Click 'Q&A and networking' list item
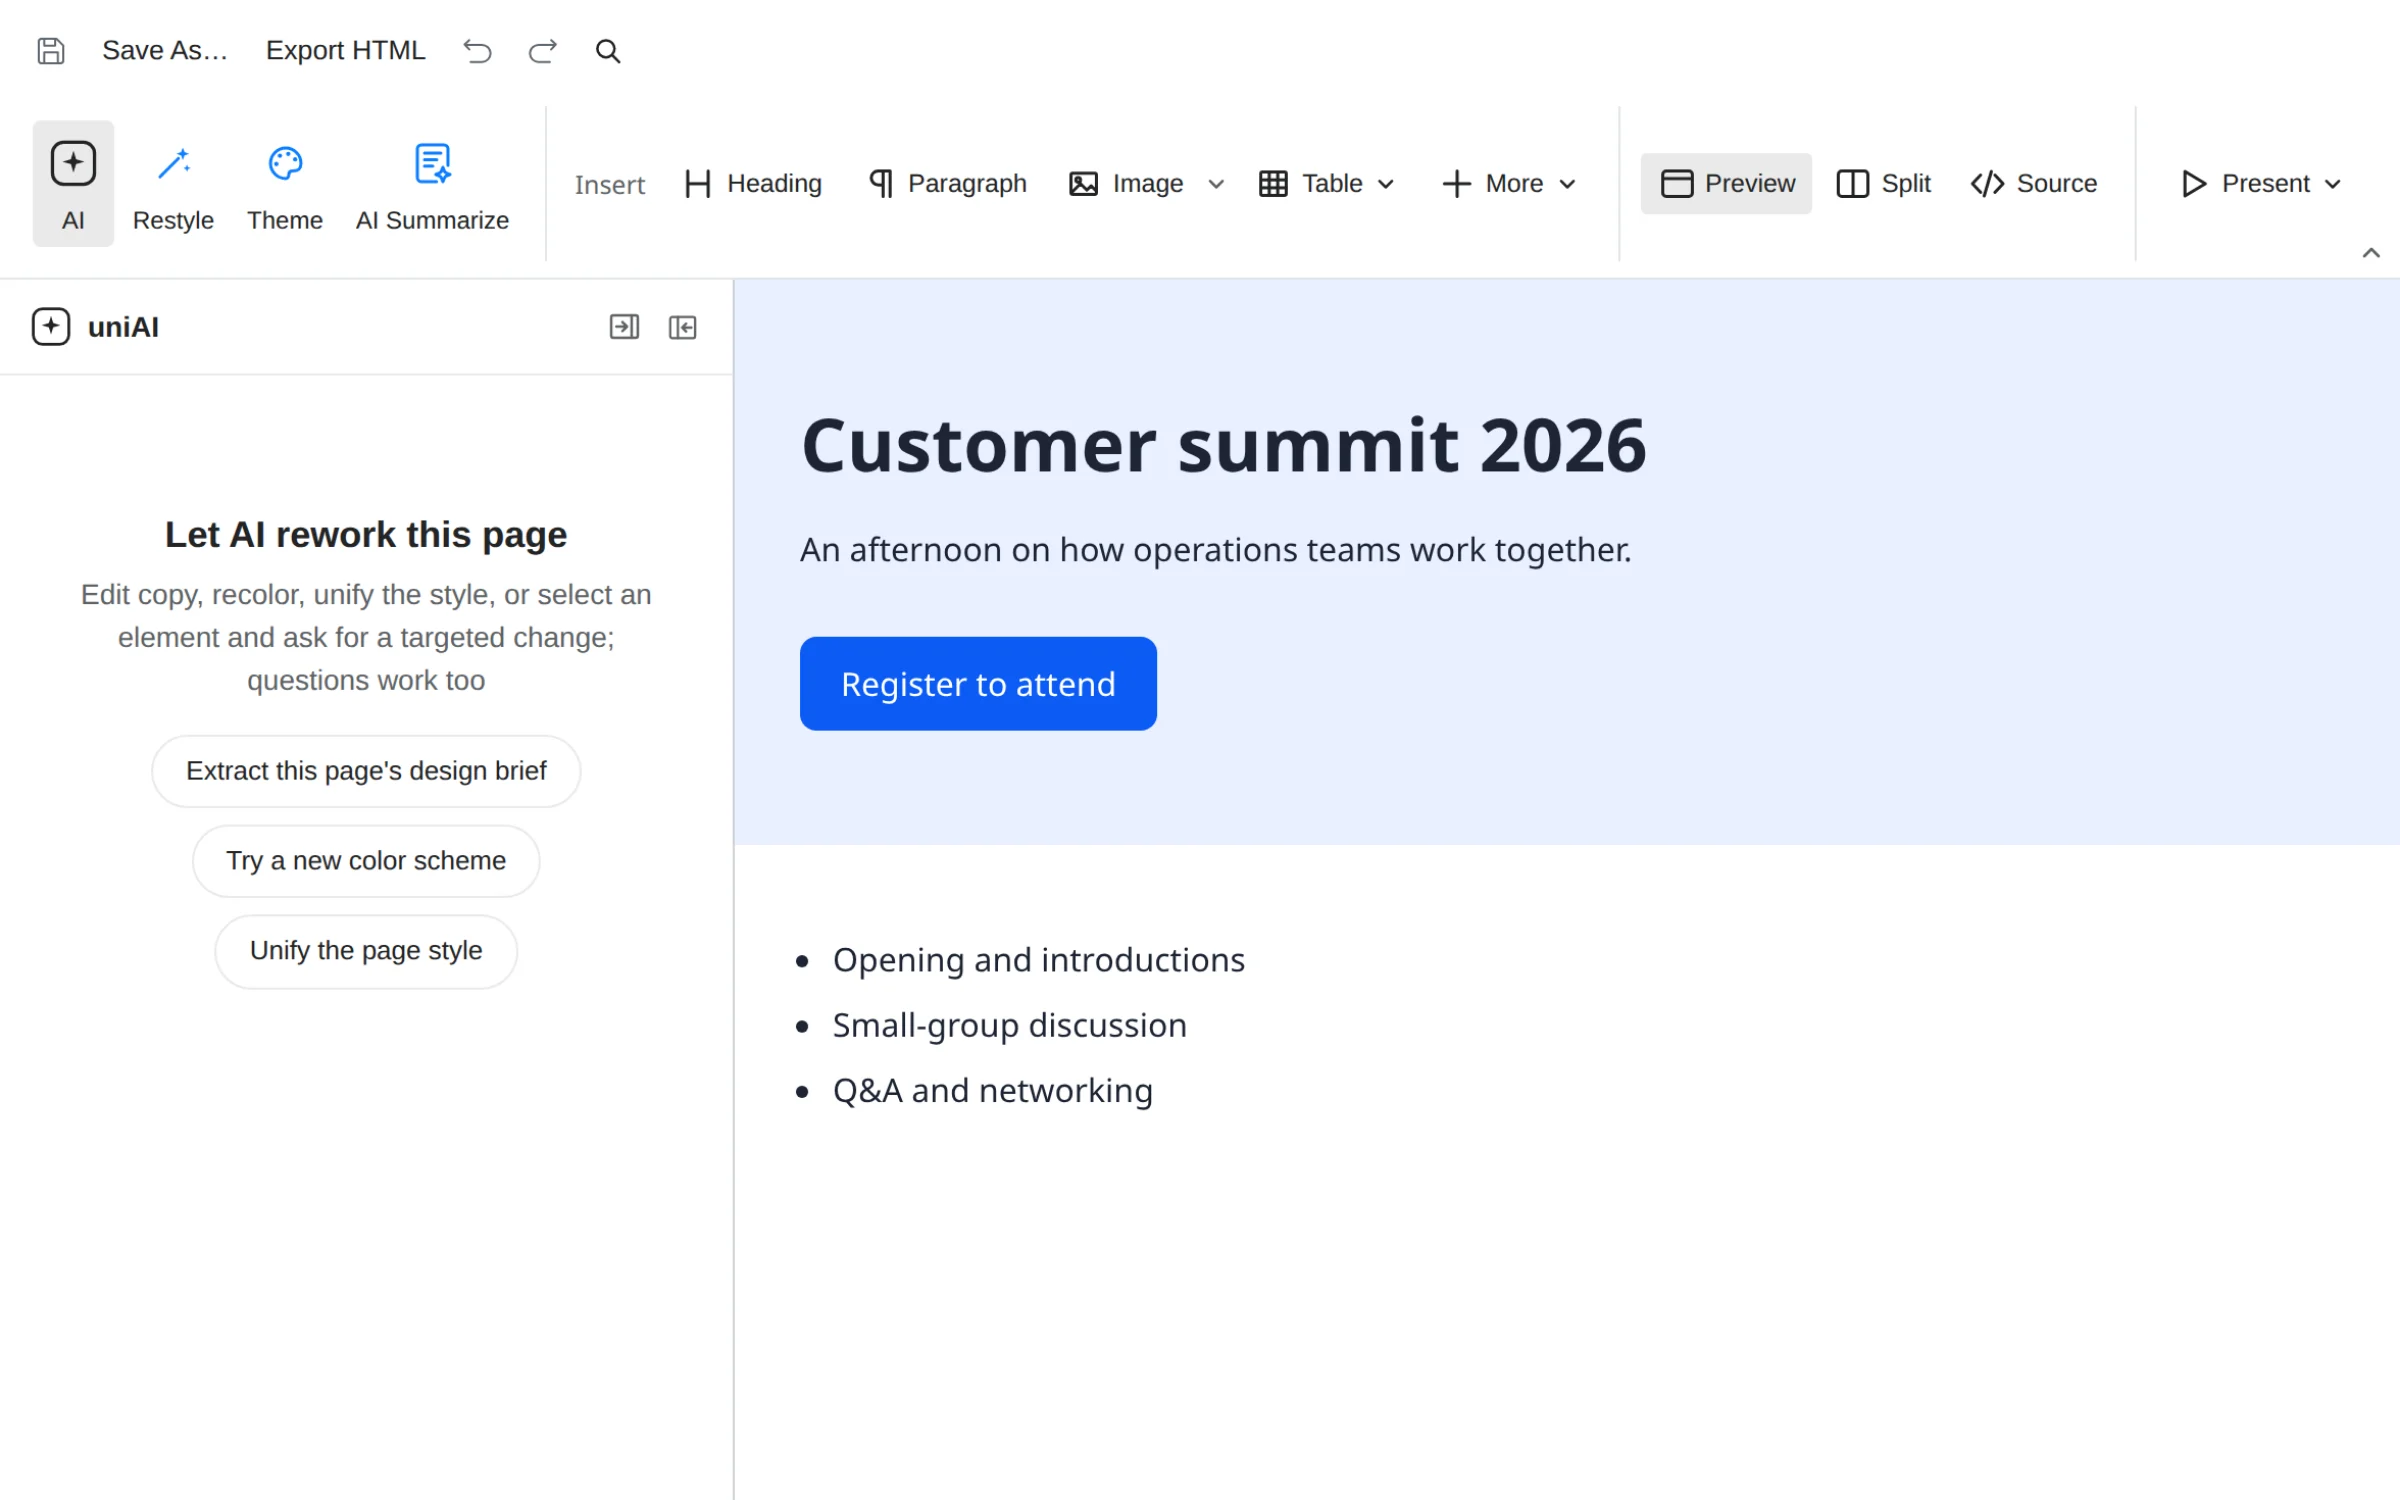 [993, 1090]
